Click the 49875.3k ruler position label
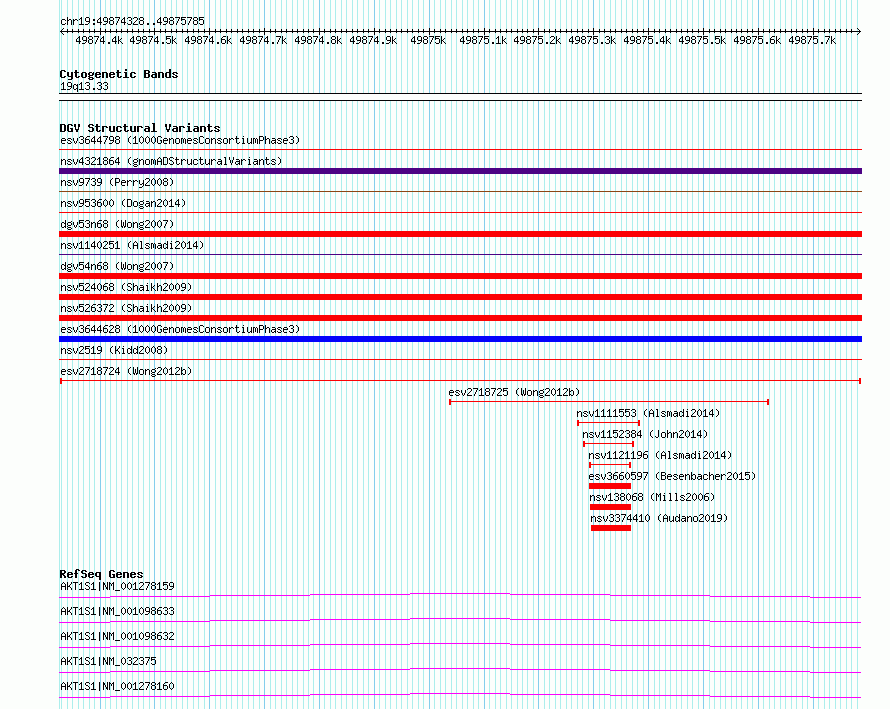890x709 pixels. coord(592,40)
